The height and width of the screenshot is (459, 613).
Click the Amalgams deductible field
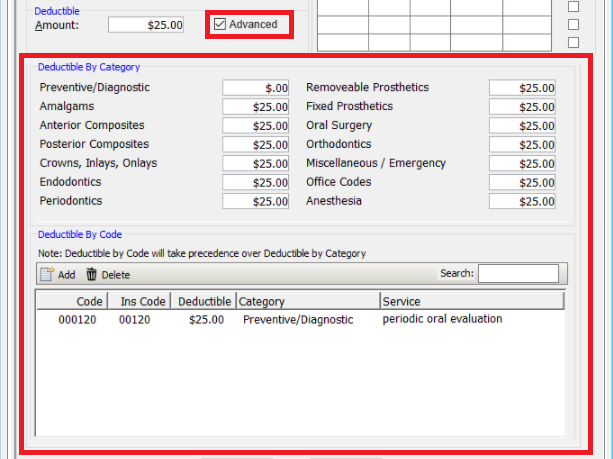(x=256, y=107)
